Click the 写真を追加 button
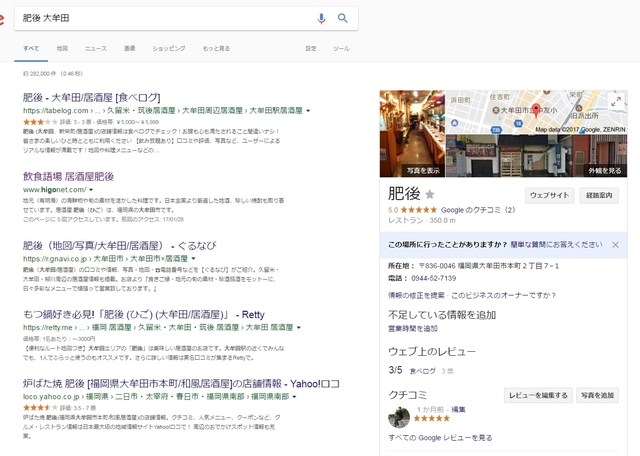640x456 pixels. click(x=598, y=395)
